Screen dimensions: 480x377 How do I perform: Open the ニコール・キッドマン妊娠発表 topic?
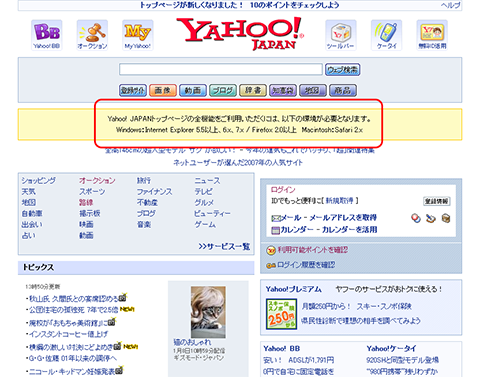[72, 371]
